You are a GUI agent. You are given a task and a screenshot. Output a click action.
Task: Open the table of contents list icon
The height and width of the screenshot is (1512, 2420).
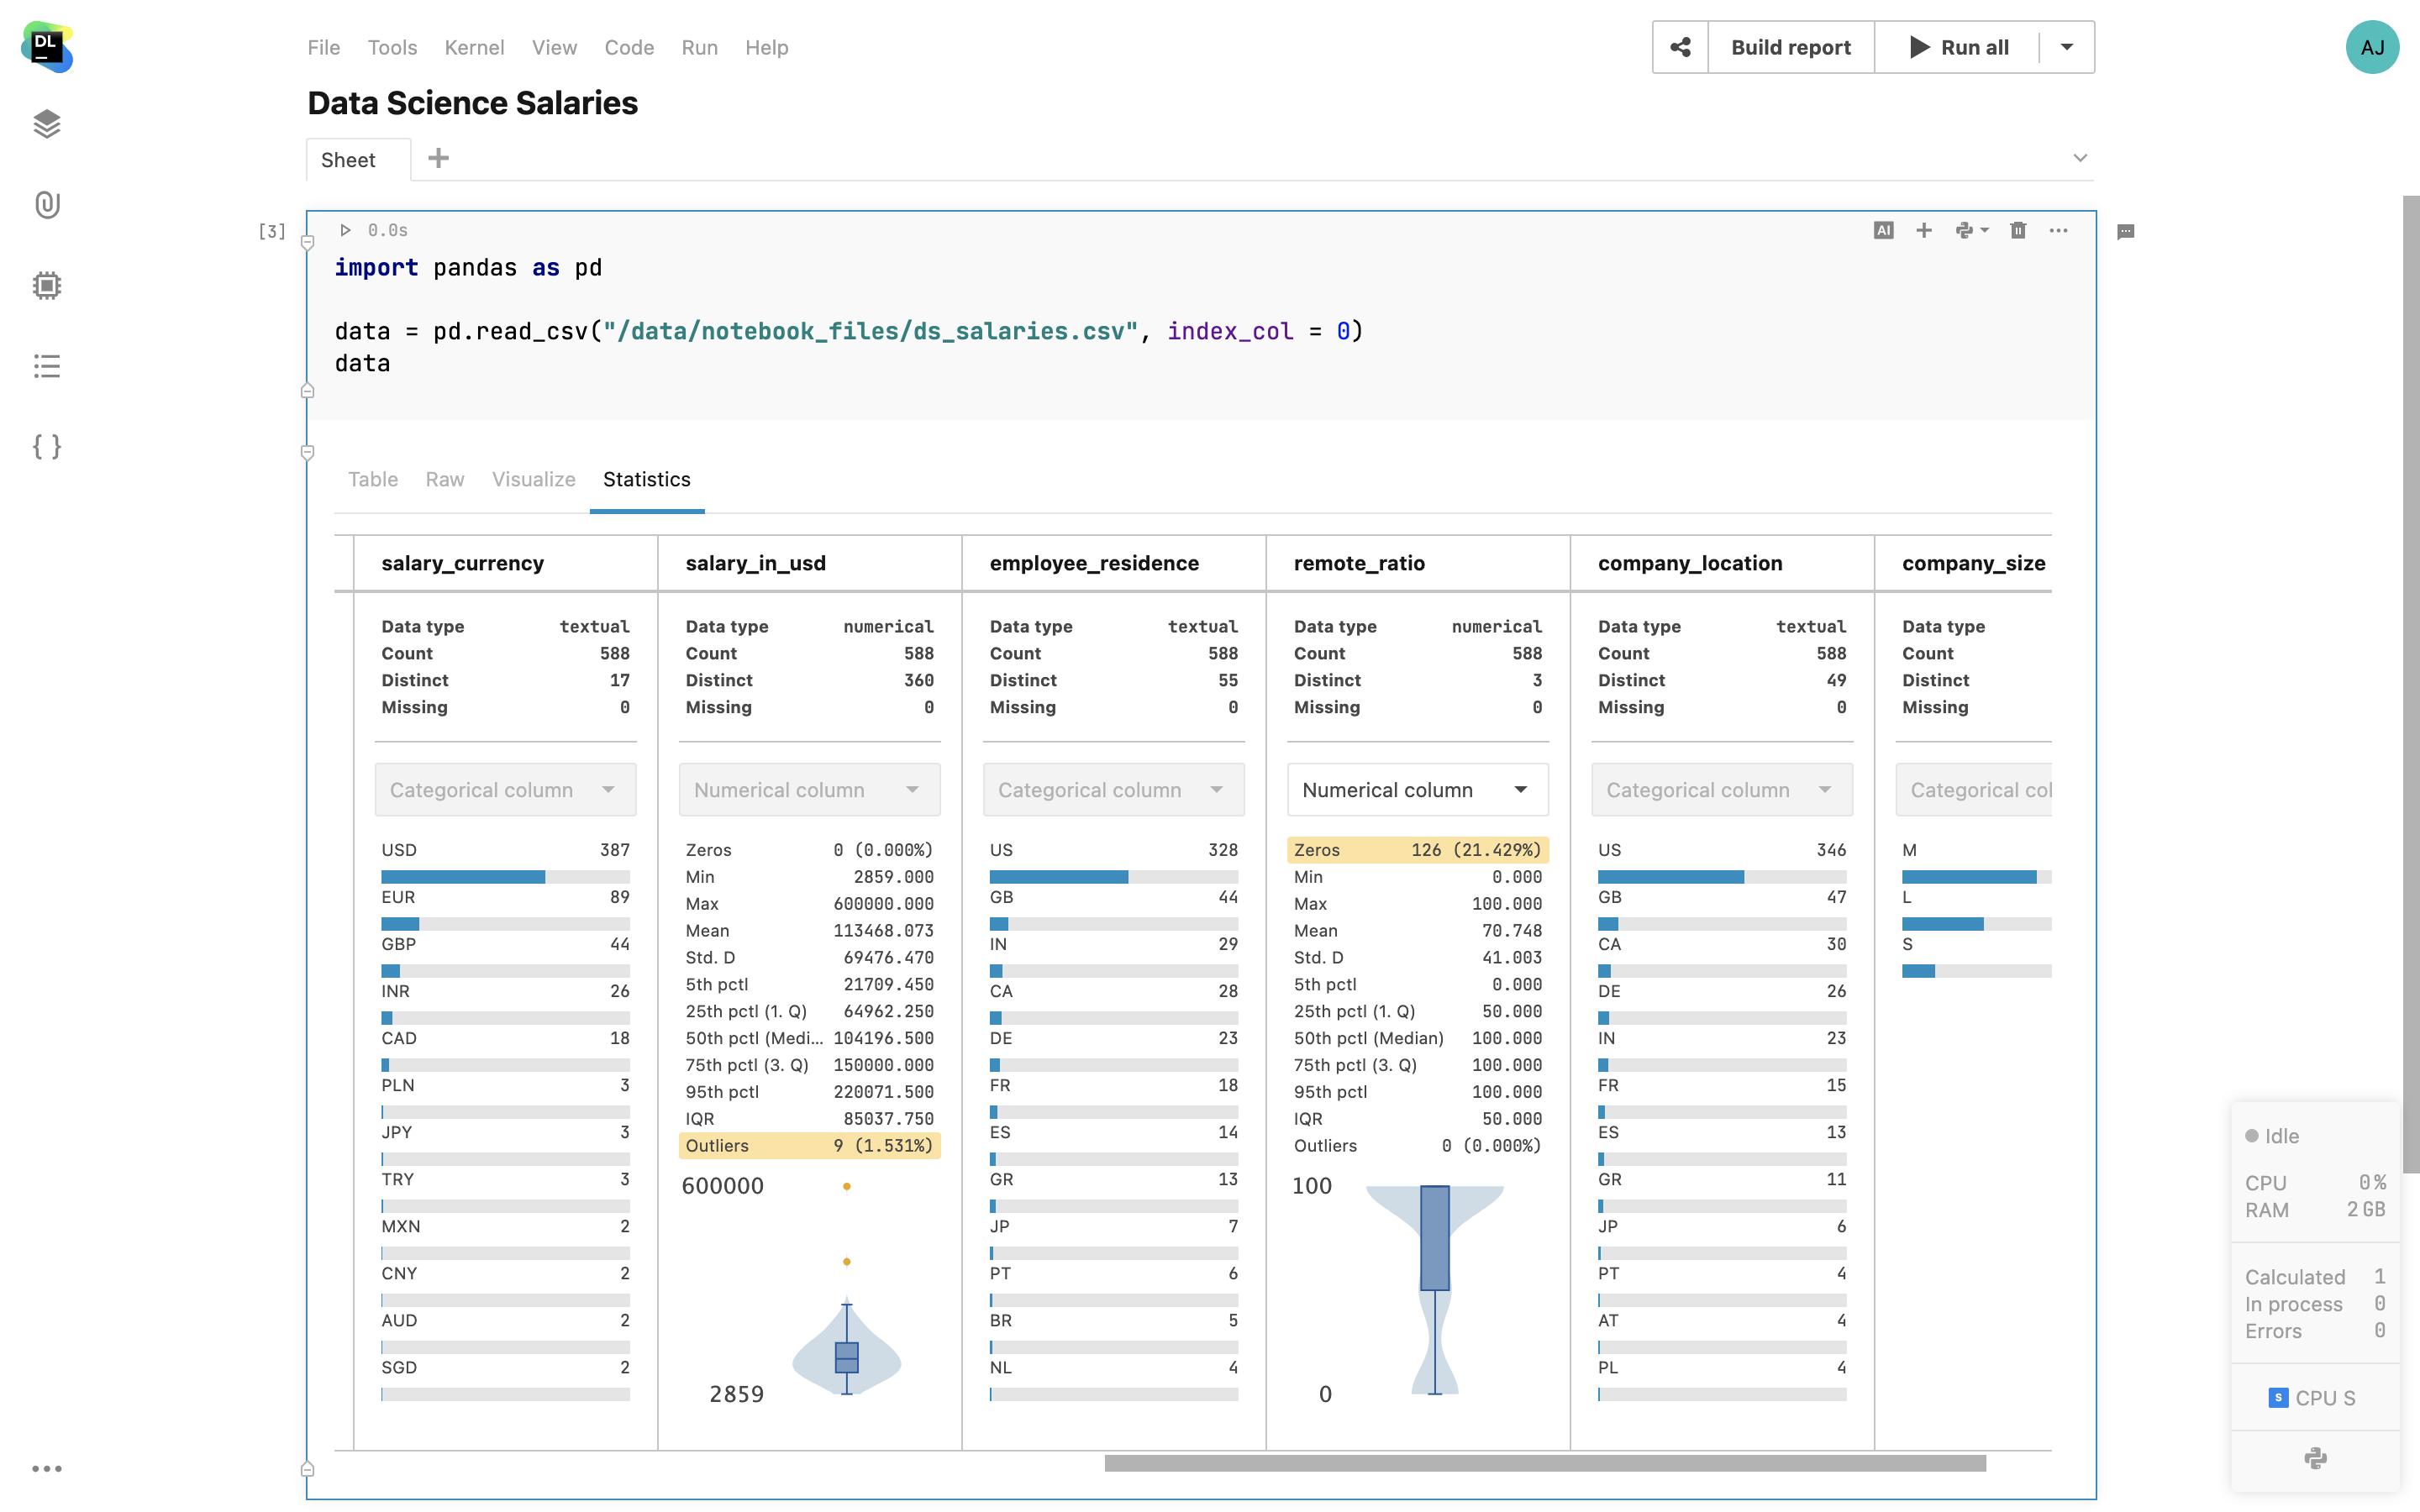click(x=47, y=366)
